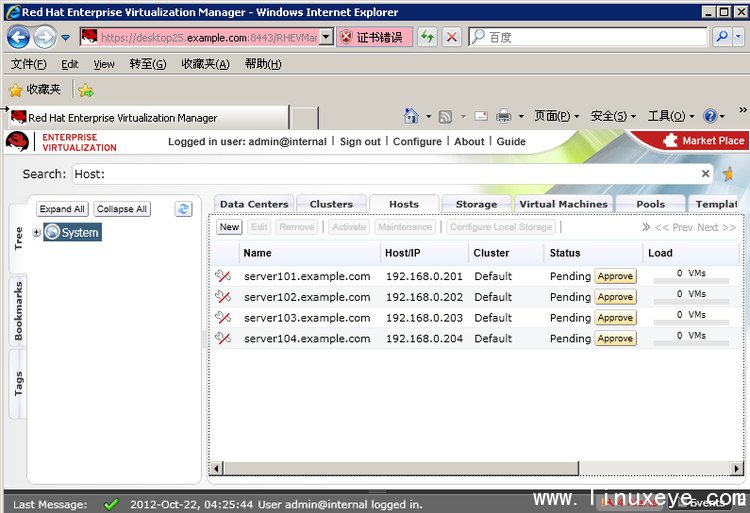Click the Print icon

click(503, 116)
